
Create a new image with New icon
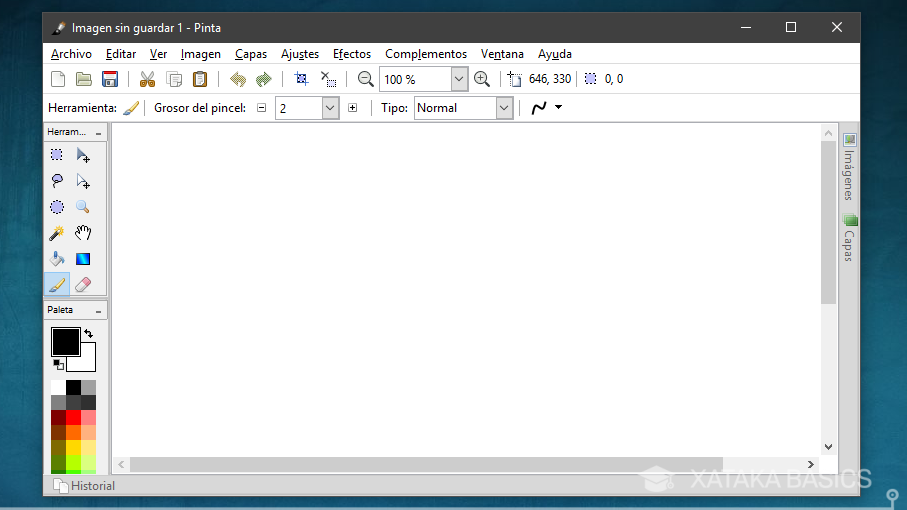point(58,79)
